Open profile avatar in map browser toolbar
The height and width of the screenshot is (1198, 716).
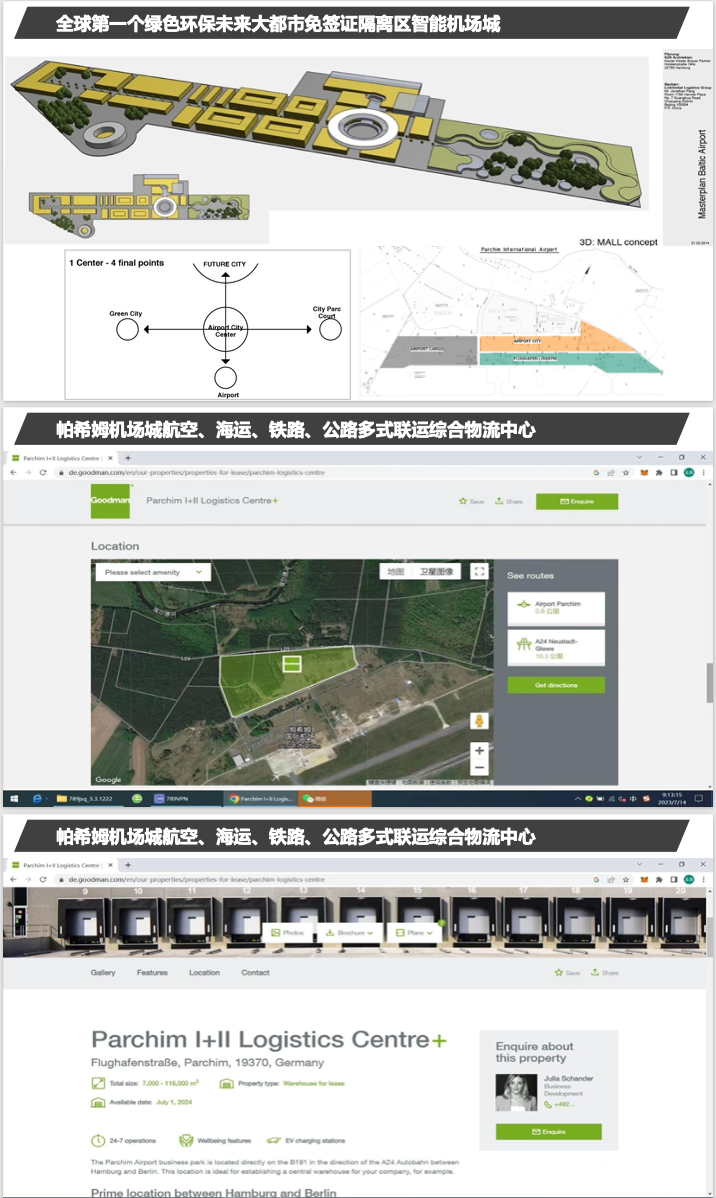click(689, 472)
